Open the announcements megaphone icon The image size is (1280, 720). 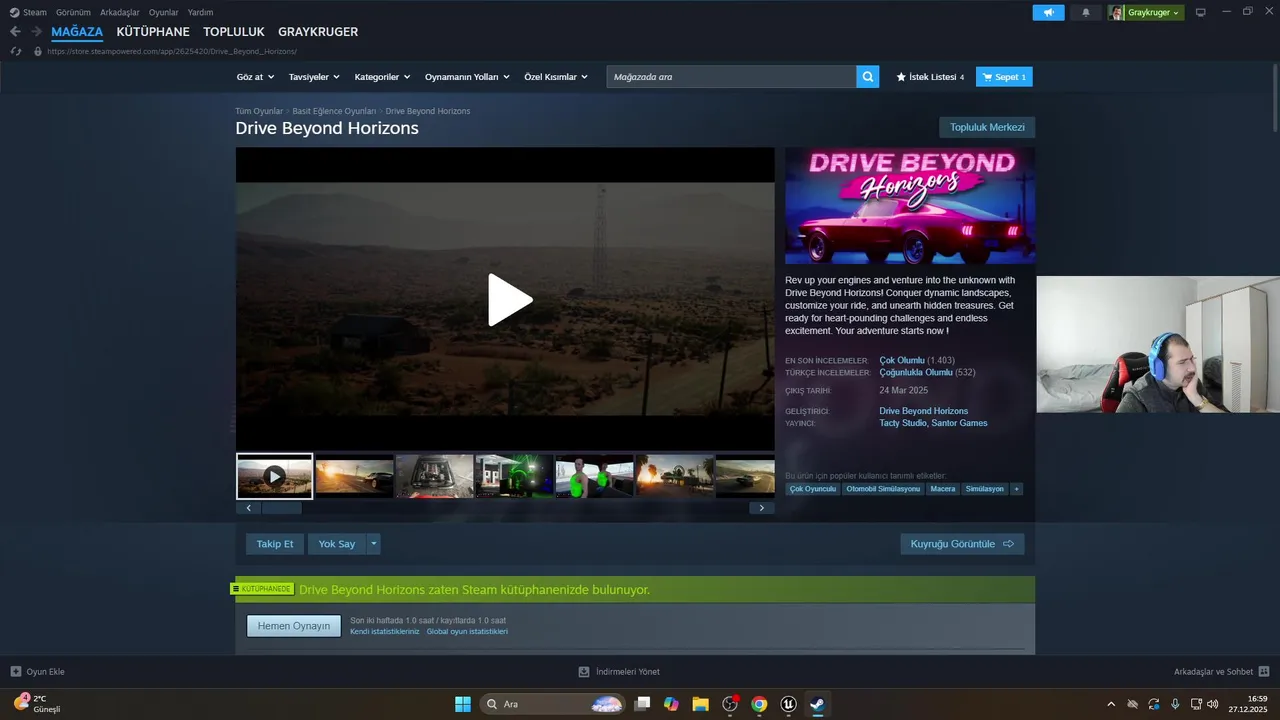(1048, 13)
